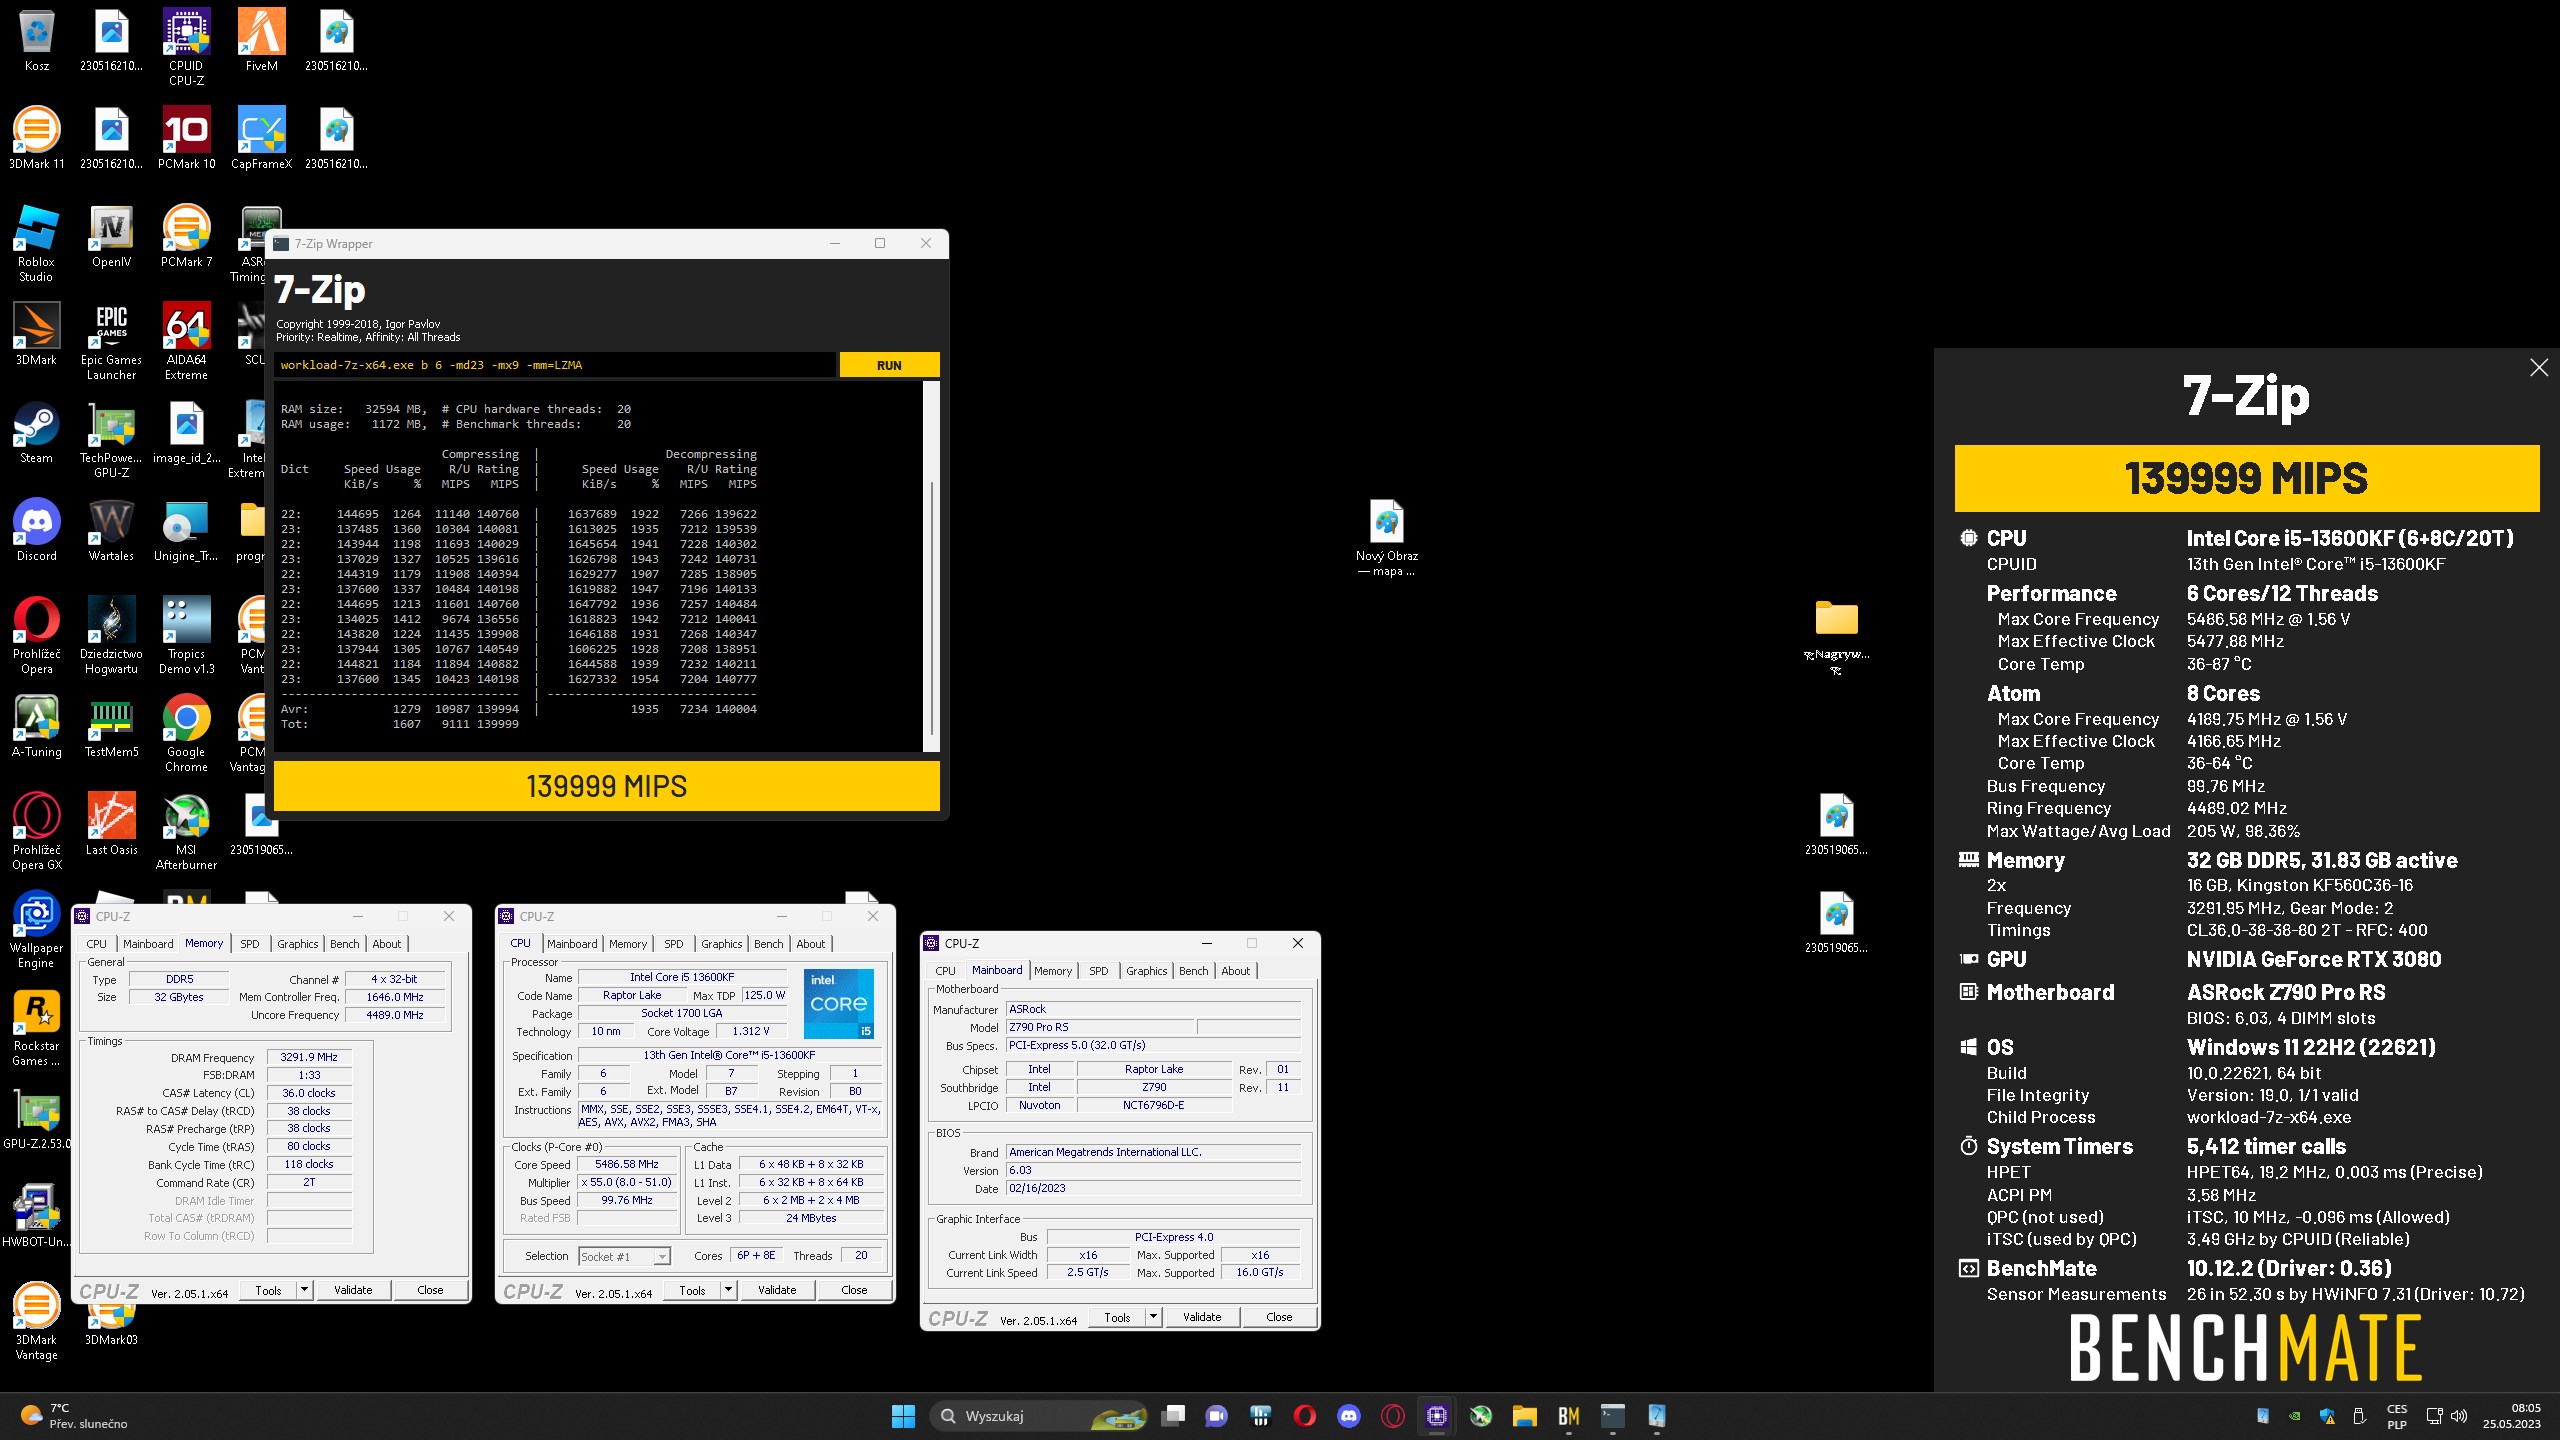The width and height of the screenshot is (2560, 1440).
Task: Open Windows Start menu
Action: tap(903, 1416)
